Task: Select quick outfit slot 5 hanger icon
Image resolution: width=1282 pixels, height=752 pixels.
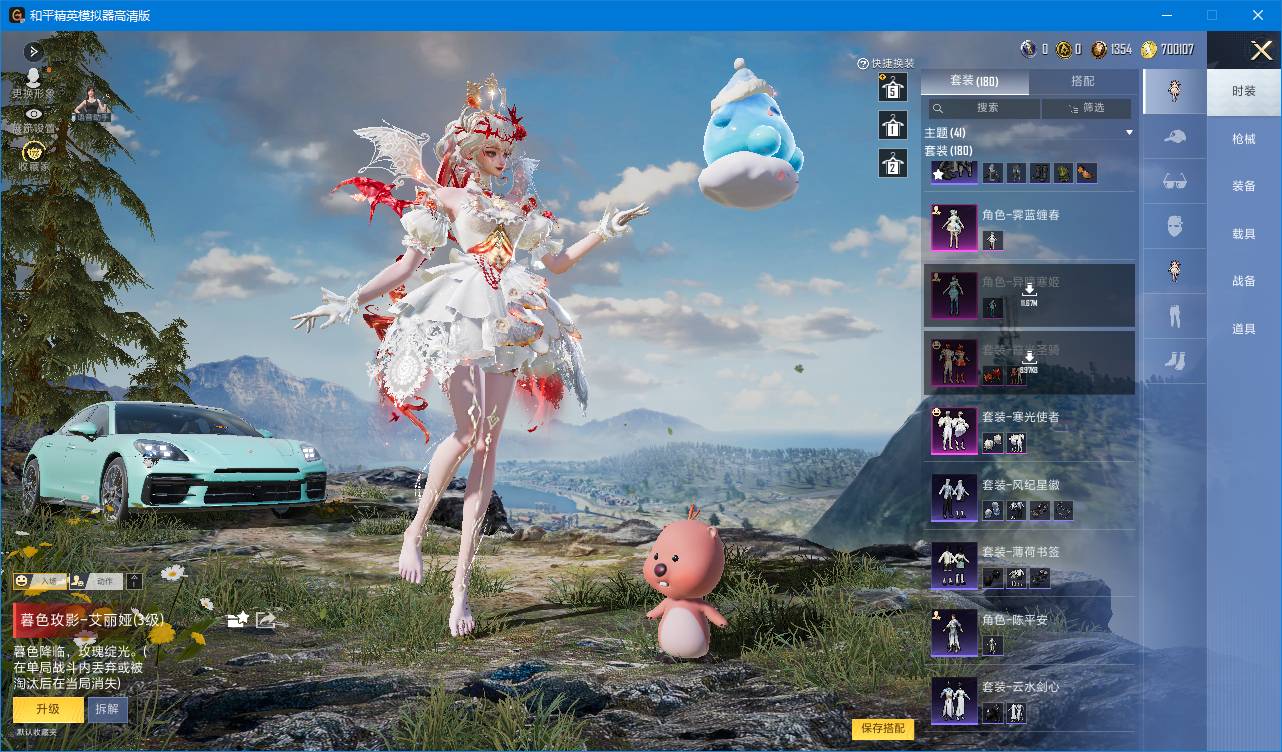Action: [x=892, y=88]
